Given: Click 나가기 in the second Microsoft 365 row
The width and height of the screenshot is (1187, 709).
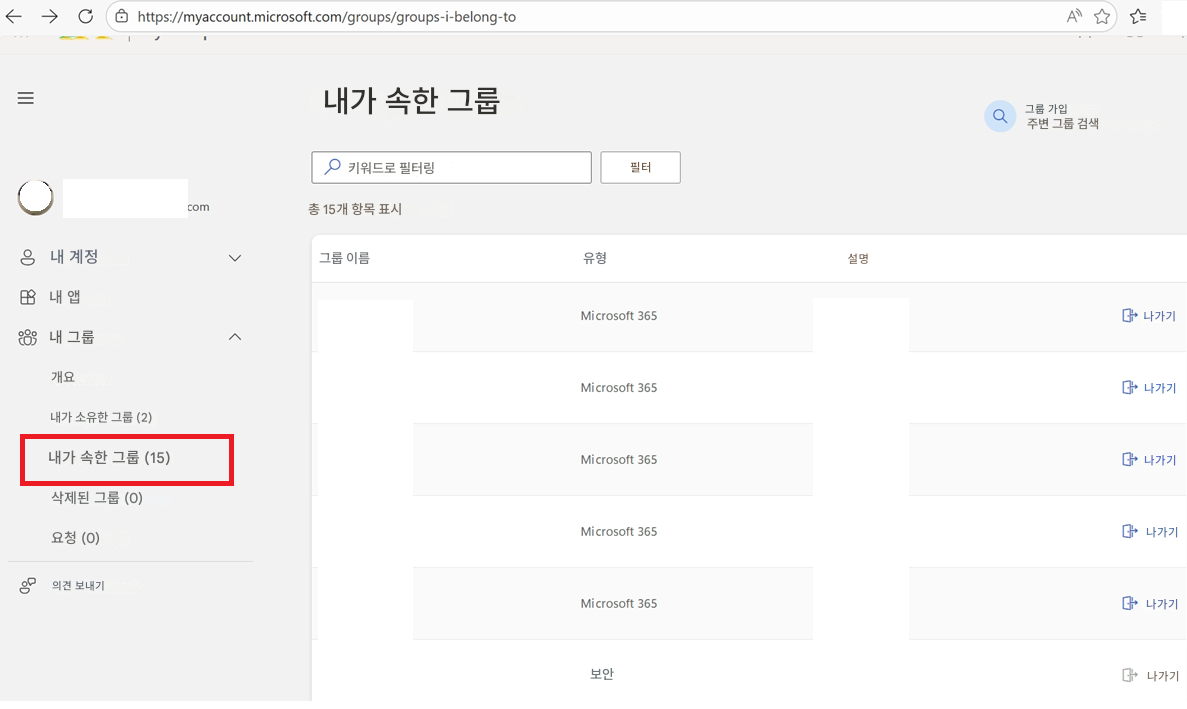Looking at the screenshot, I should point(1149,387).
